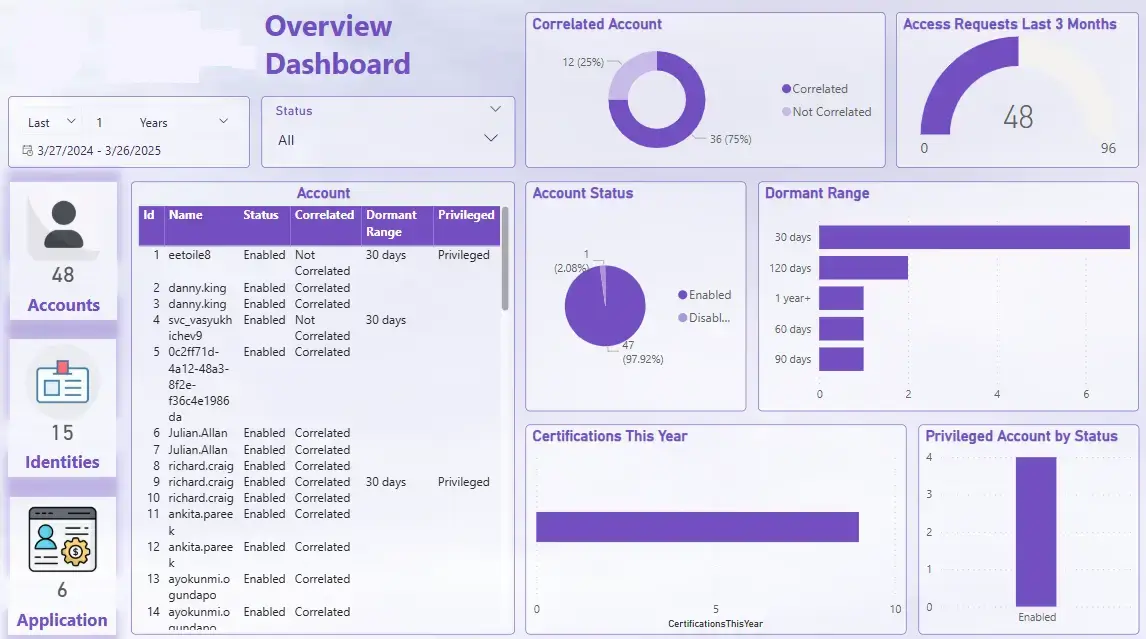The height and width of the screenshot is (639, 1146).
Task: Click the Privileged cell in eetoile8 row
Action: [463, 255]
